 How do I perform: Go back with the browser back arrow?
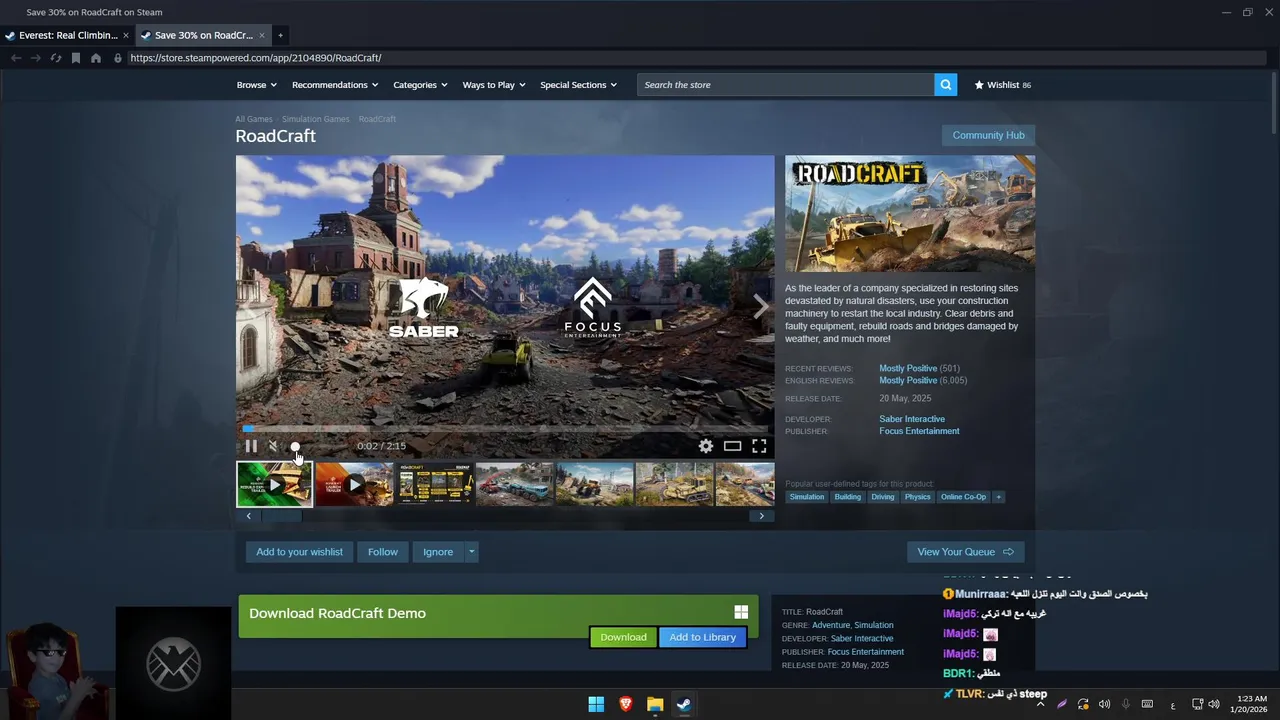pos(16,58)
